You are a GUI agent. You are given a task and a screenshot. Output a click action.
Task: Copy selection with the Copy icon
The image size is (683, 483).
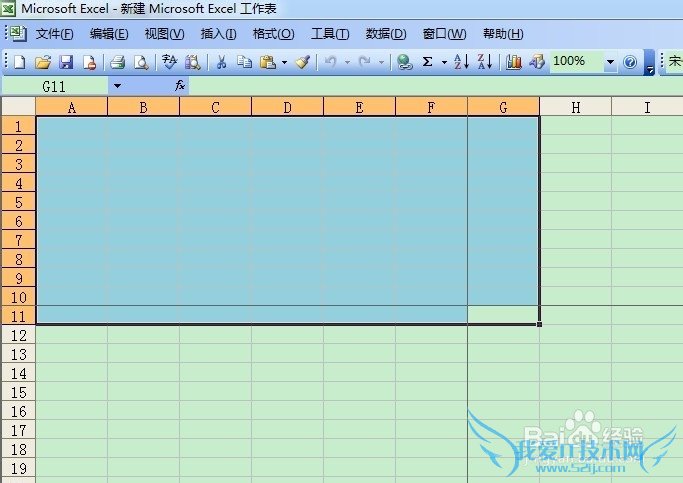coord(244,62)
